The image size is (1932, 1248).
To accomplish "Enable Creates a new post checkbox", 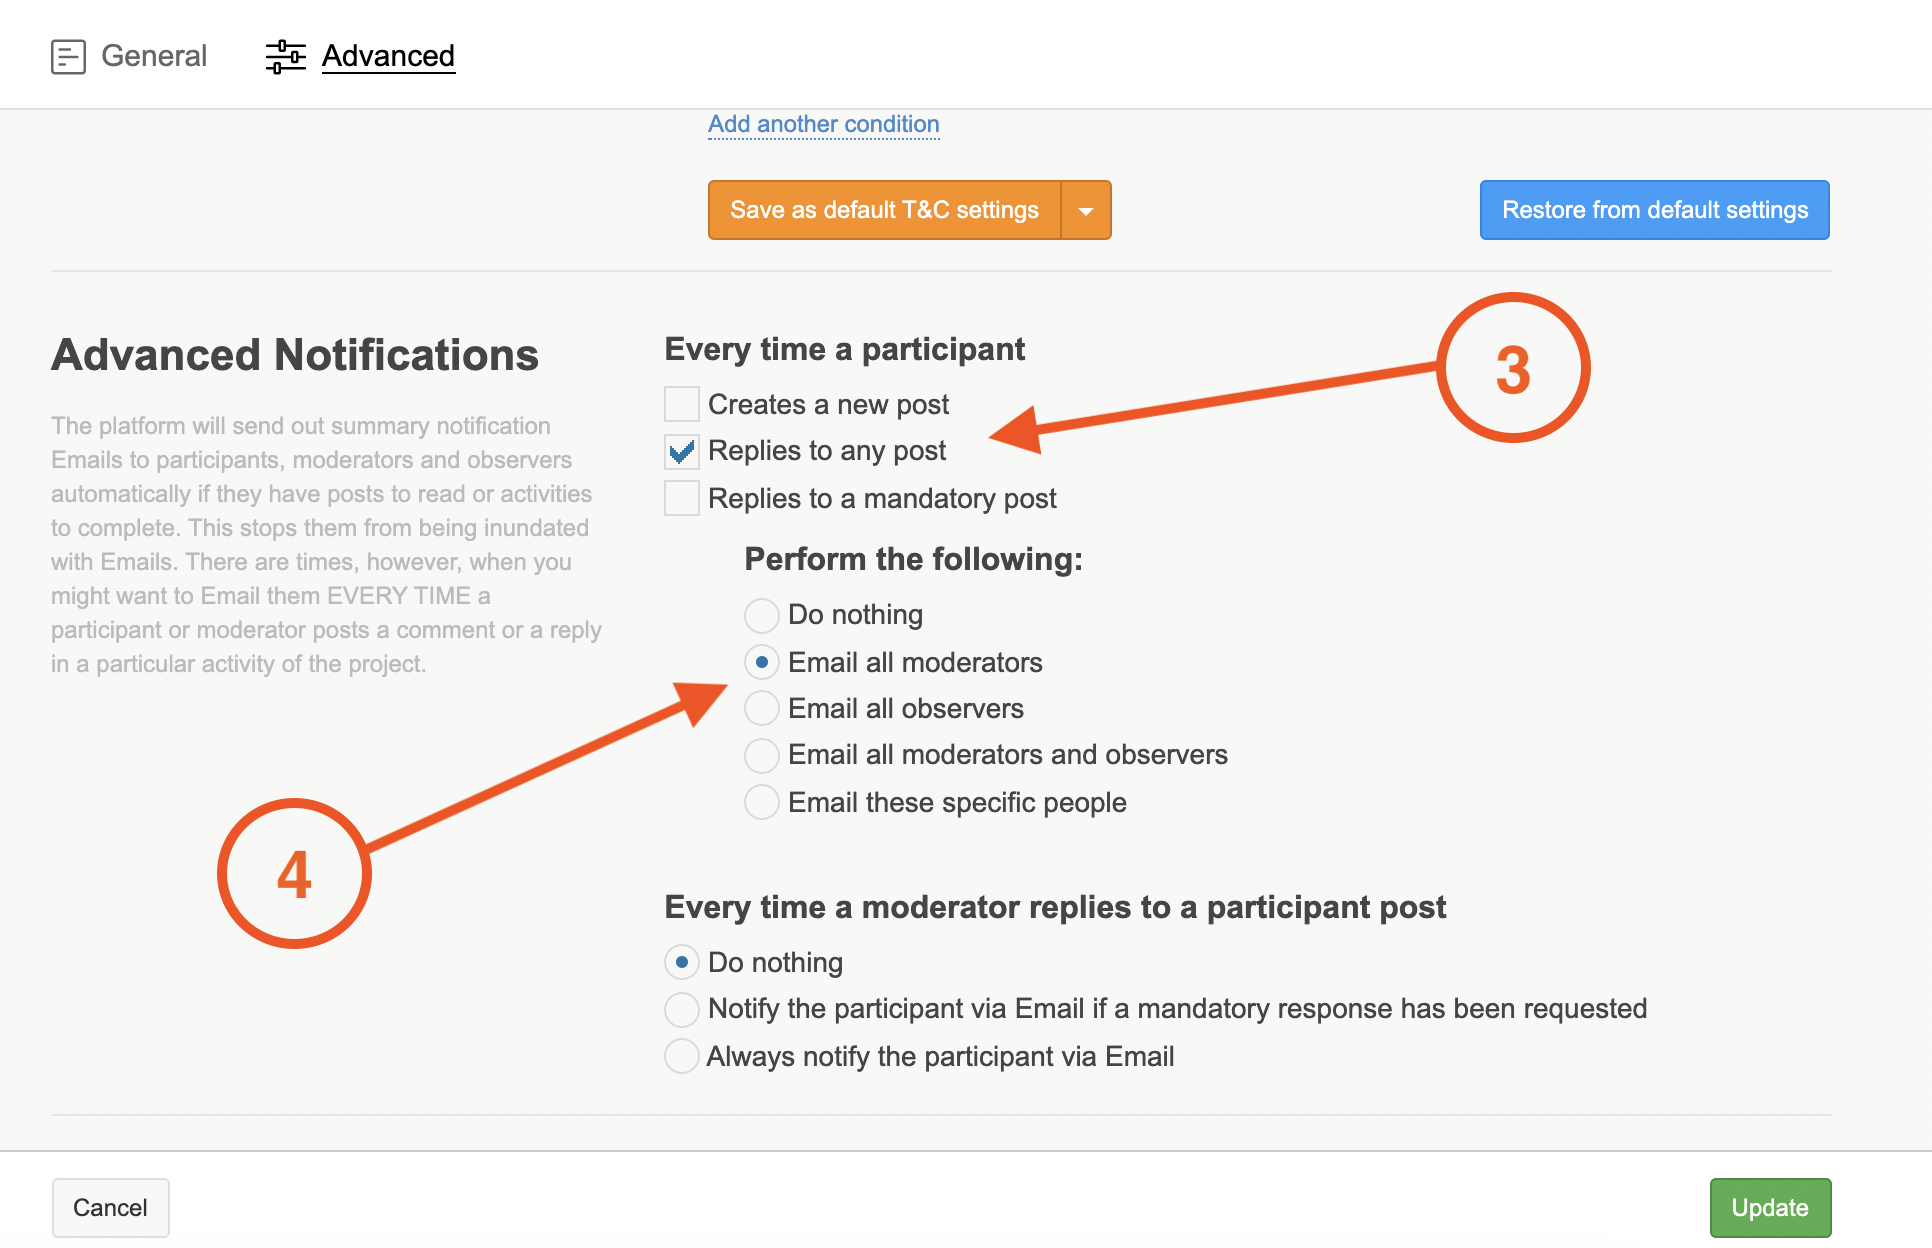I will tap(682, 404).
